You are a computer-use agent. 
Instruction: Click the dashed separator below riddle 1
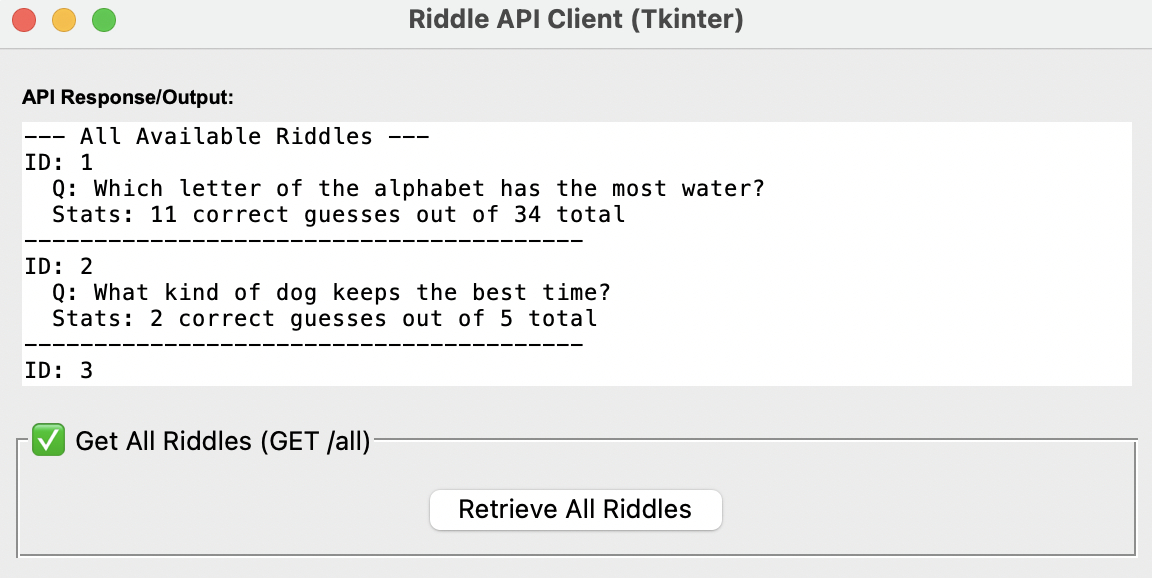pos(302,240)
